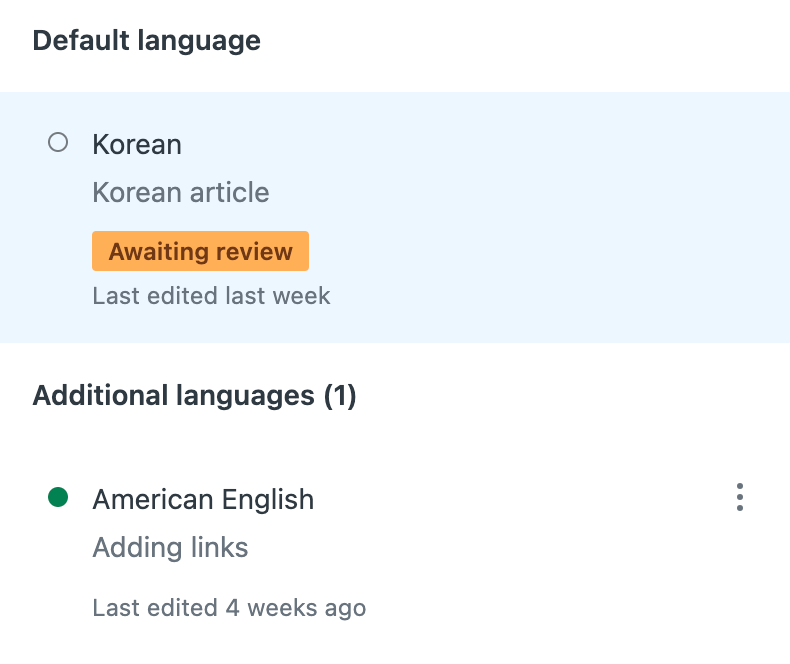
Task: Click the orange Awaiting review badge
Action: pos(200,252)
